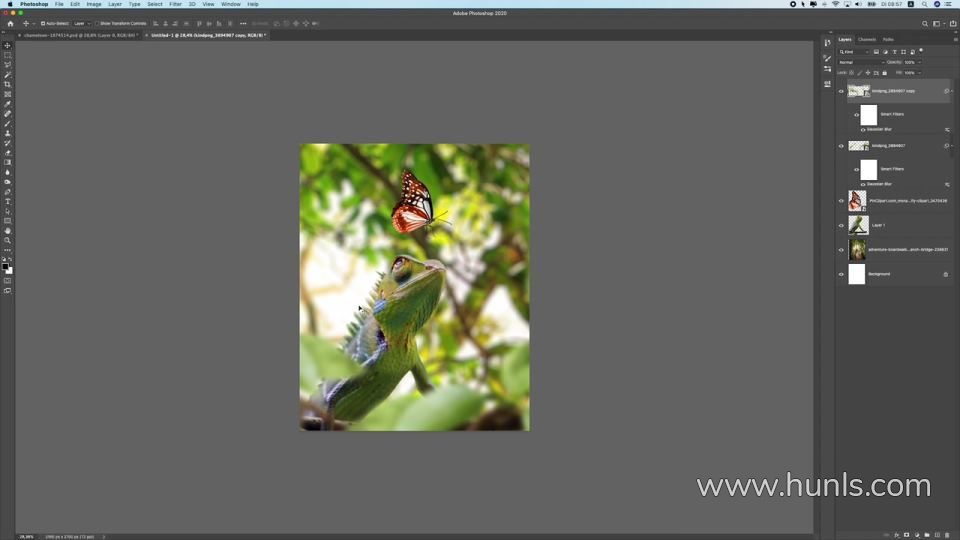Switch to the chameleon document tab

tap(78, 35)
